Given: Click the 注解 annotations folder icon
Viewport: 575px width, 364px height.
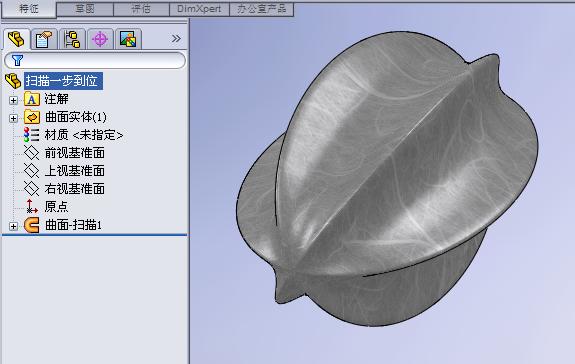Looking at the screenshot, I should tap(32, 99).
